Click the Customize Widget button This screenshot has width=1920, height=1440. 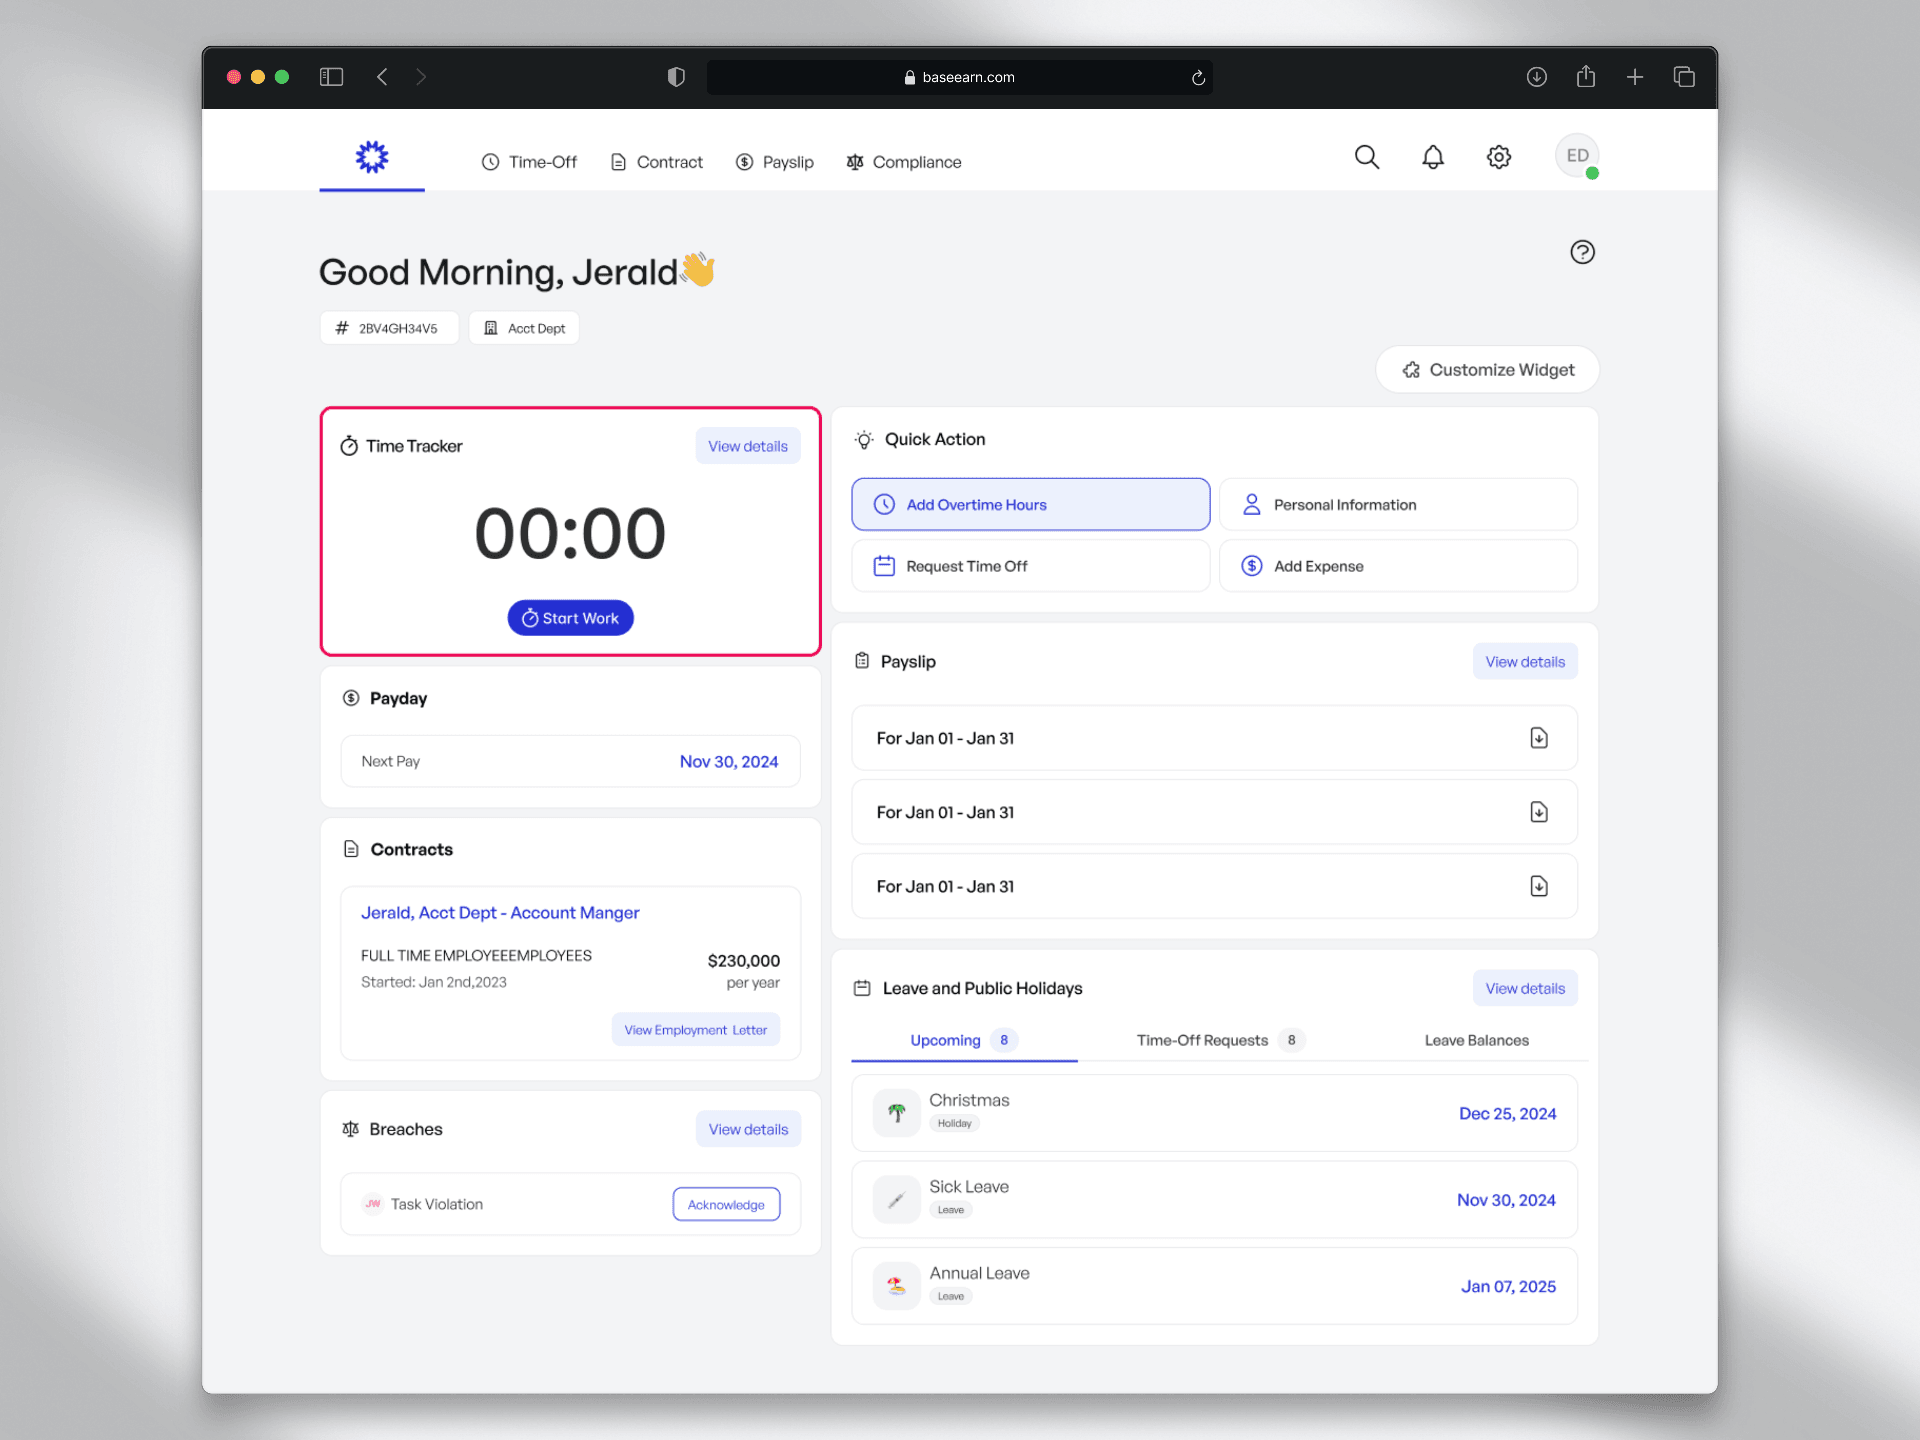(x=1487, y=370)
